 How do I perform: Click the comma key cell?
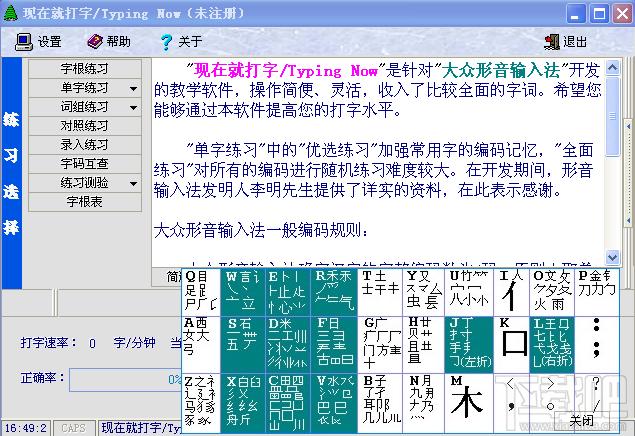511,403
